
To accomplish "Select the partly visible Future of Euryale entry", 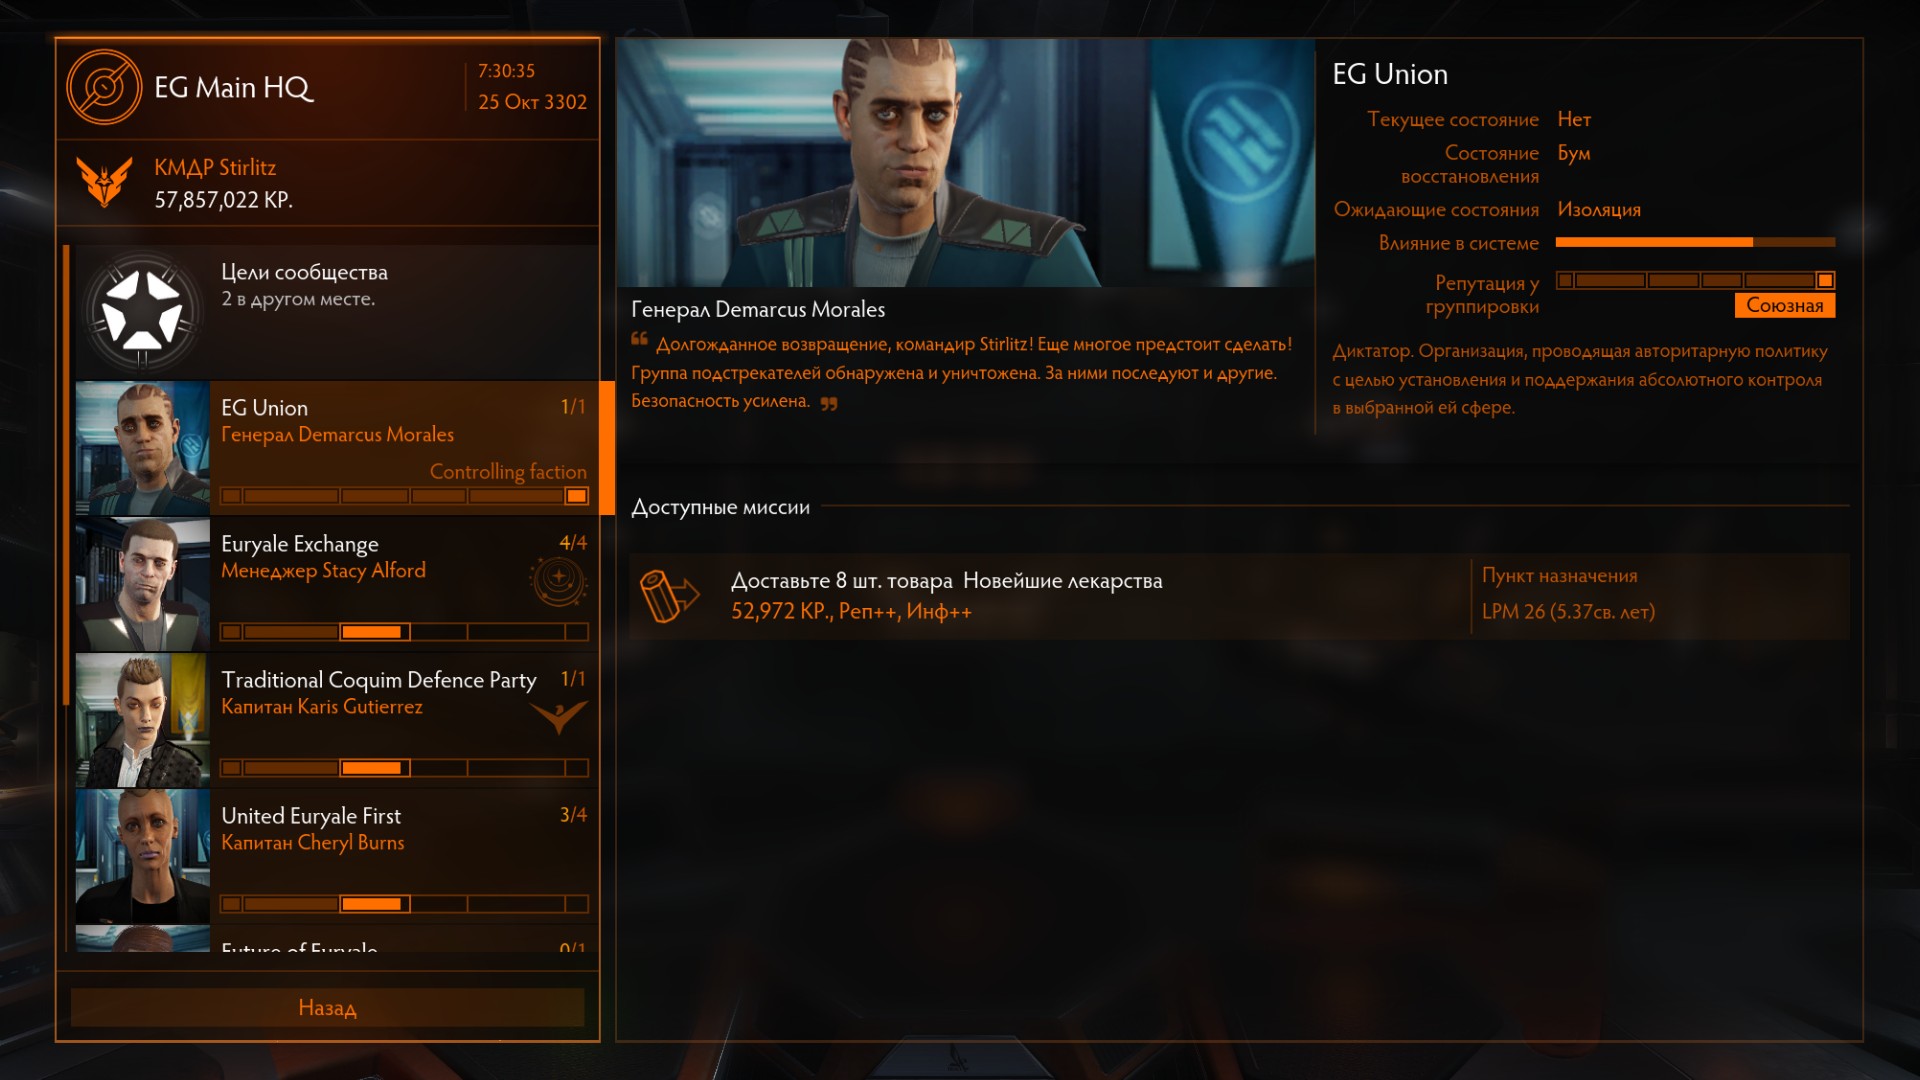I will [x=337, y=939].
